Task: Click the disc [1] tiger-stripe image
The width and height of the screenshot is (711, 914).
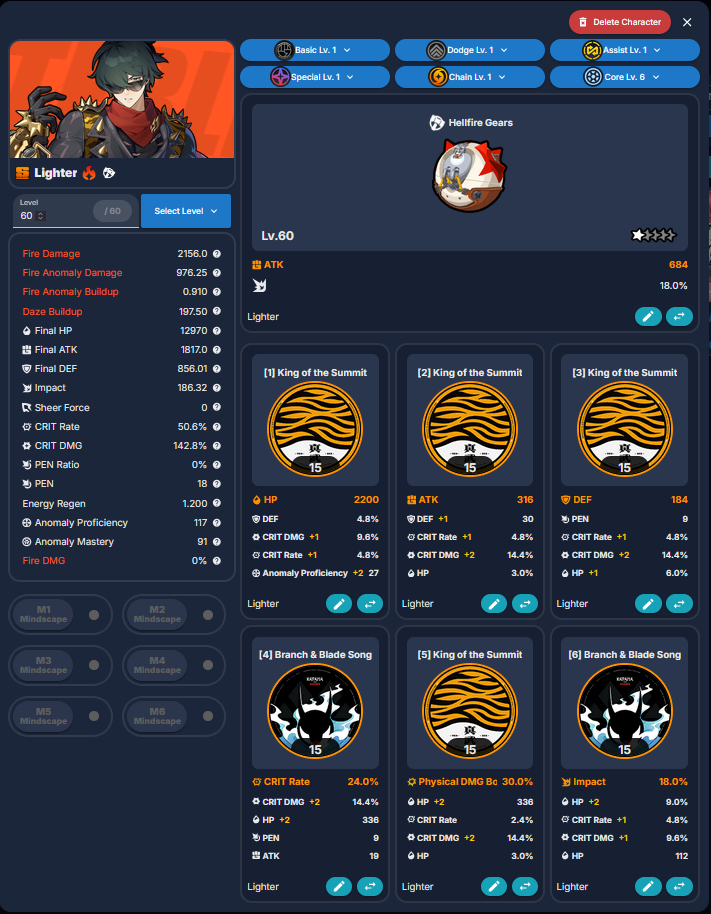Action: pyautogui.click(x=315, y=429)
